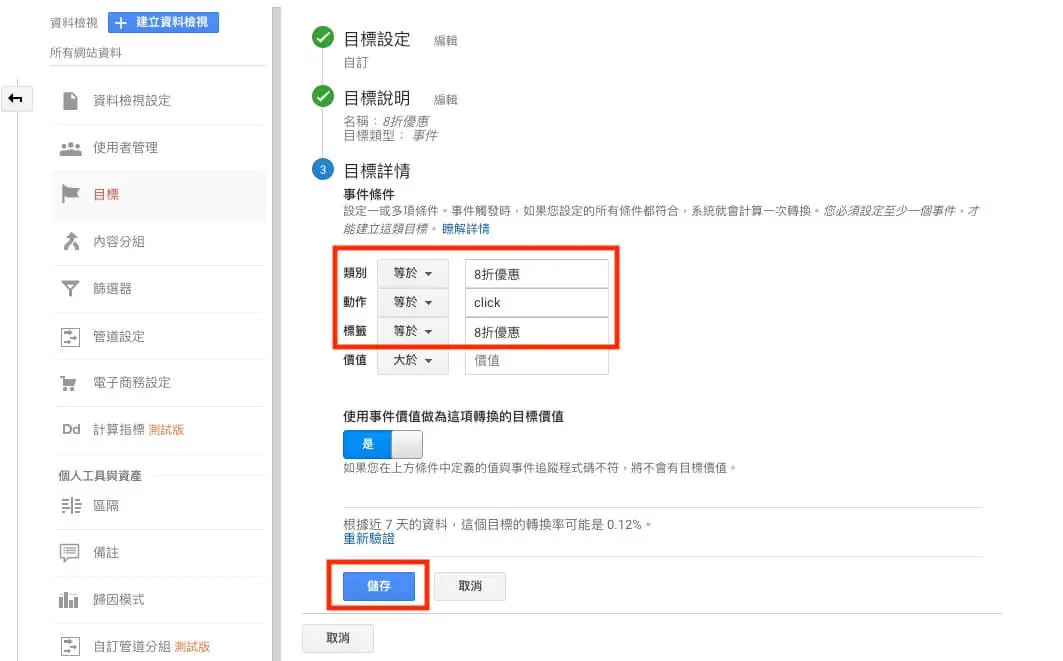Open 使用者管理 in the sidebar

[125, 148]
